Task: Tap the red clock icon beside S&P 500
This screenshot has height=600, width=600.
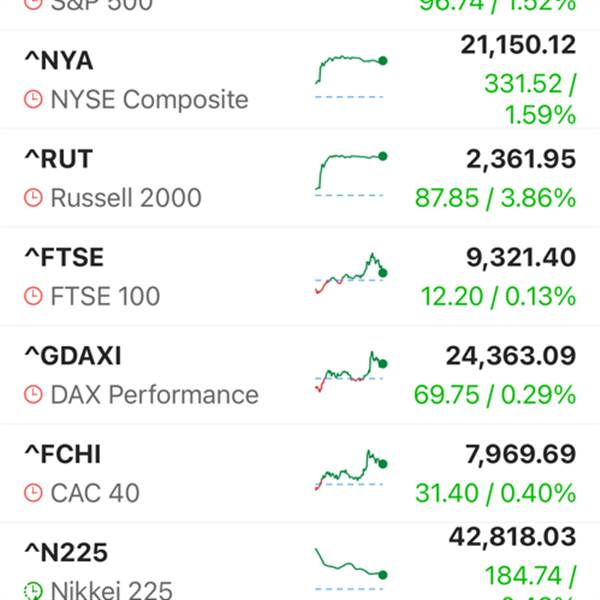Action: (33, 4)
